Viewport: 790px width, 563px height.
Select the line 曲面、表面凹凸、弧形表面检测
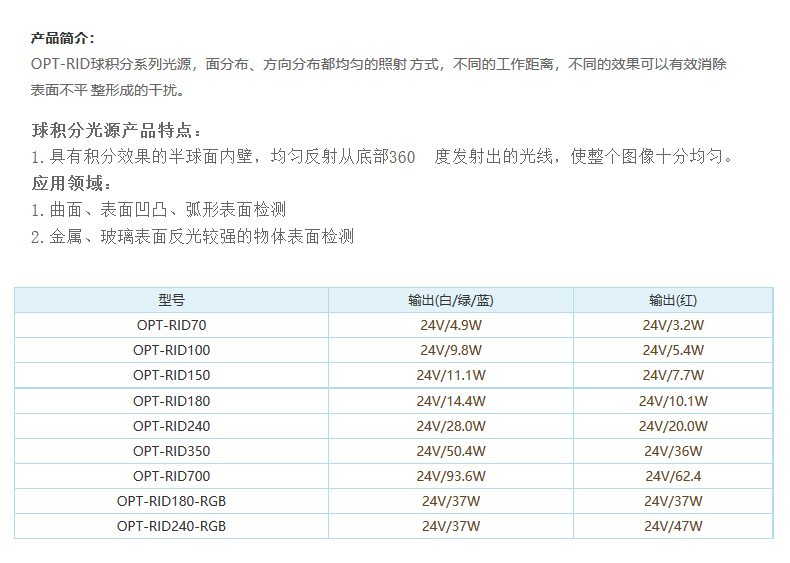(158, 210)
